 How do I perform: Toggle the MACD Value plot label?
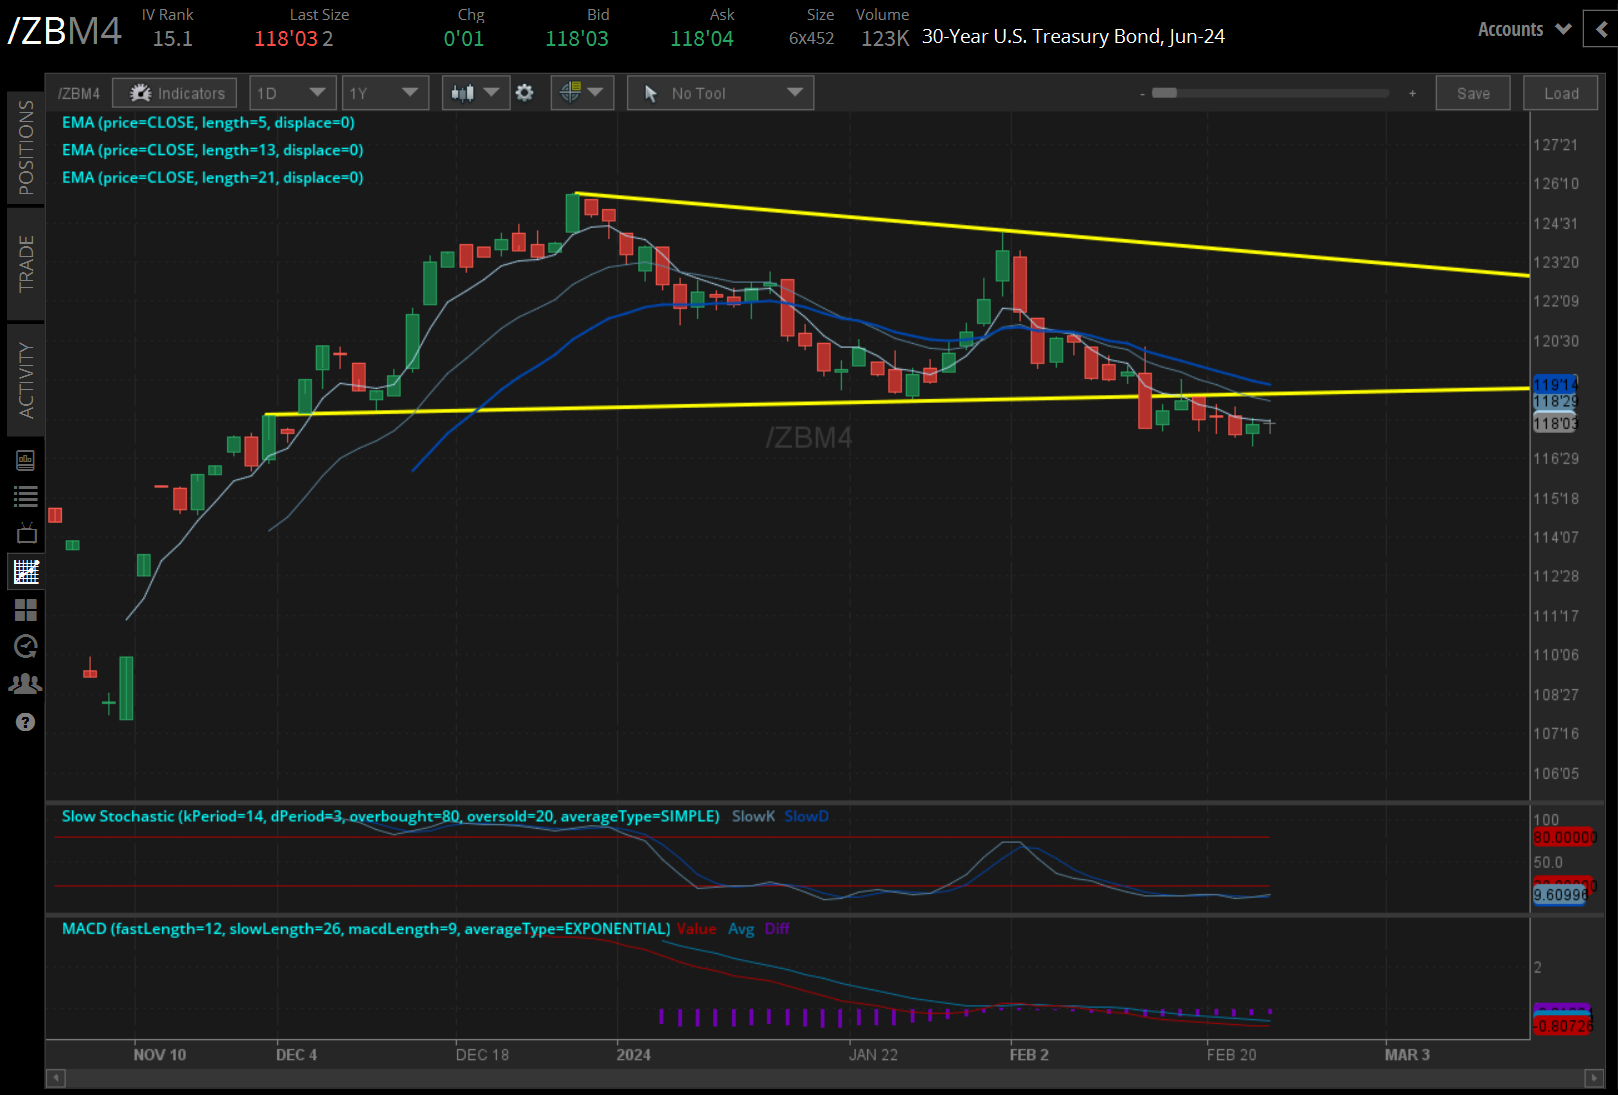696,929
